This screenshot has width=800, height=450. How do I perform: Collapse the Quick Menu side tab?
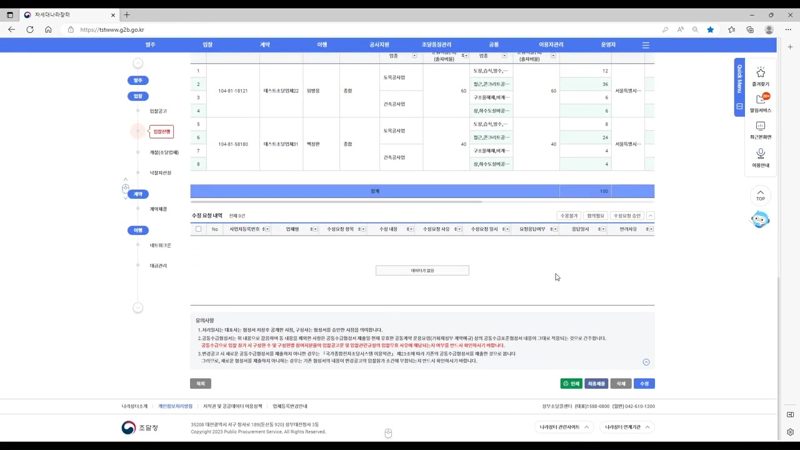click(739, 87)
